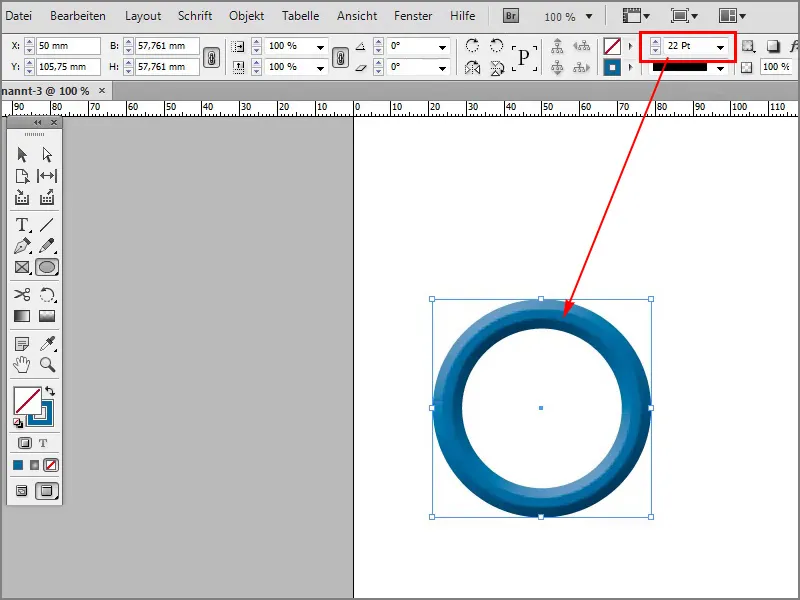The width and height of the screenshot is (800, 600).
Task: Select the Hand tool
Action: (x=22, y=365)
